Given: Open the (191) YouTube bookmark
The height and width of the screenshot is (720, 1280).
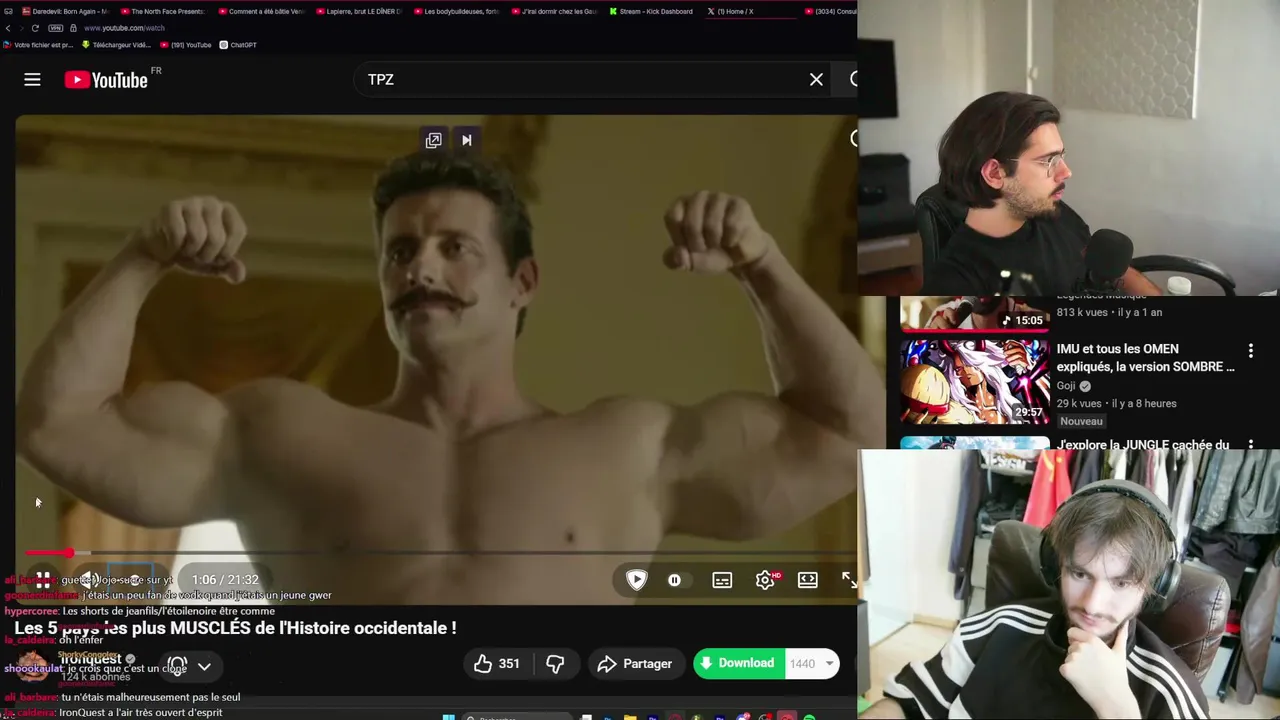Looking at the screenshot, I should pyautogui.click(x=185, y=45).
